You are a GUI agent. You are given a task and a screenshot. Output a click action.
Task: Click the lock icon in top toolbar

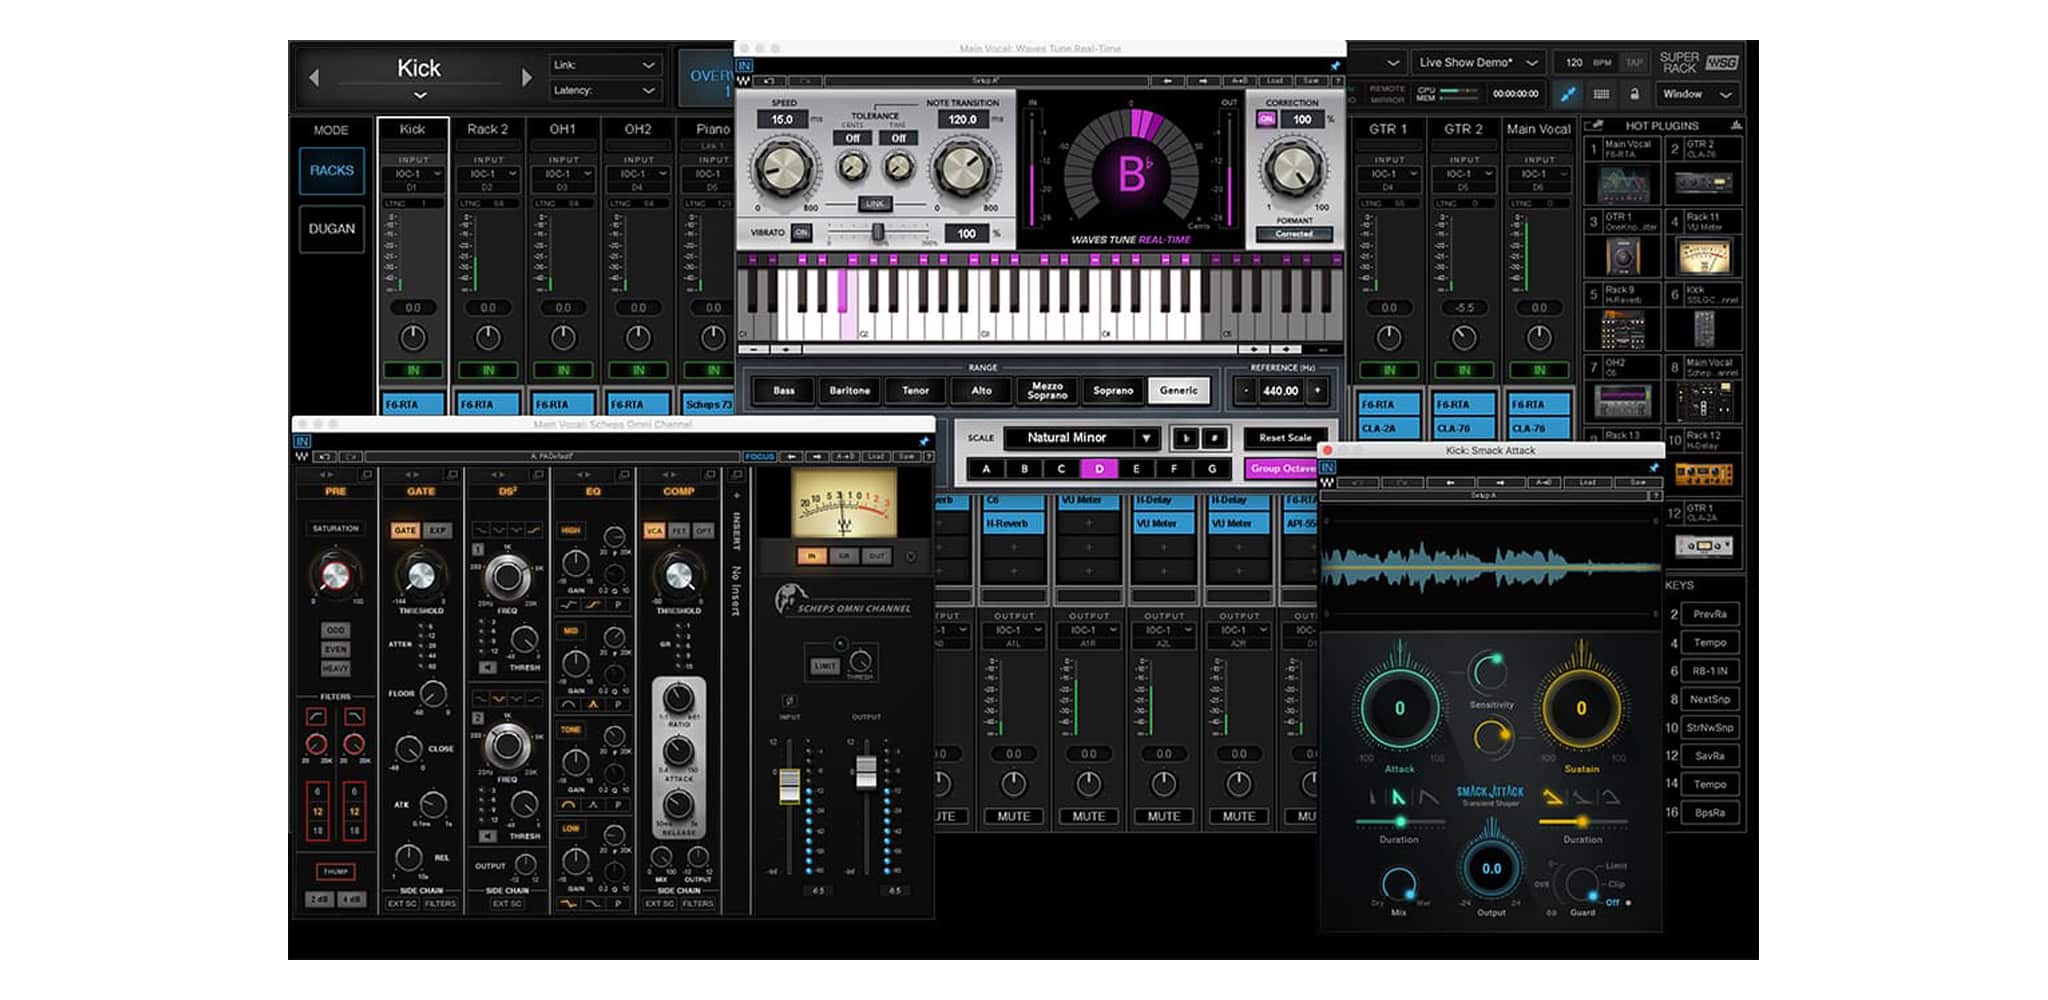(x=1634, y=94)
